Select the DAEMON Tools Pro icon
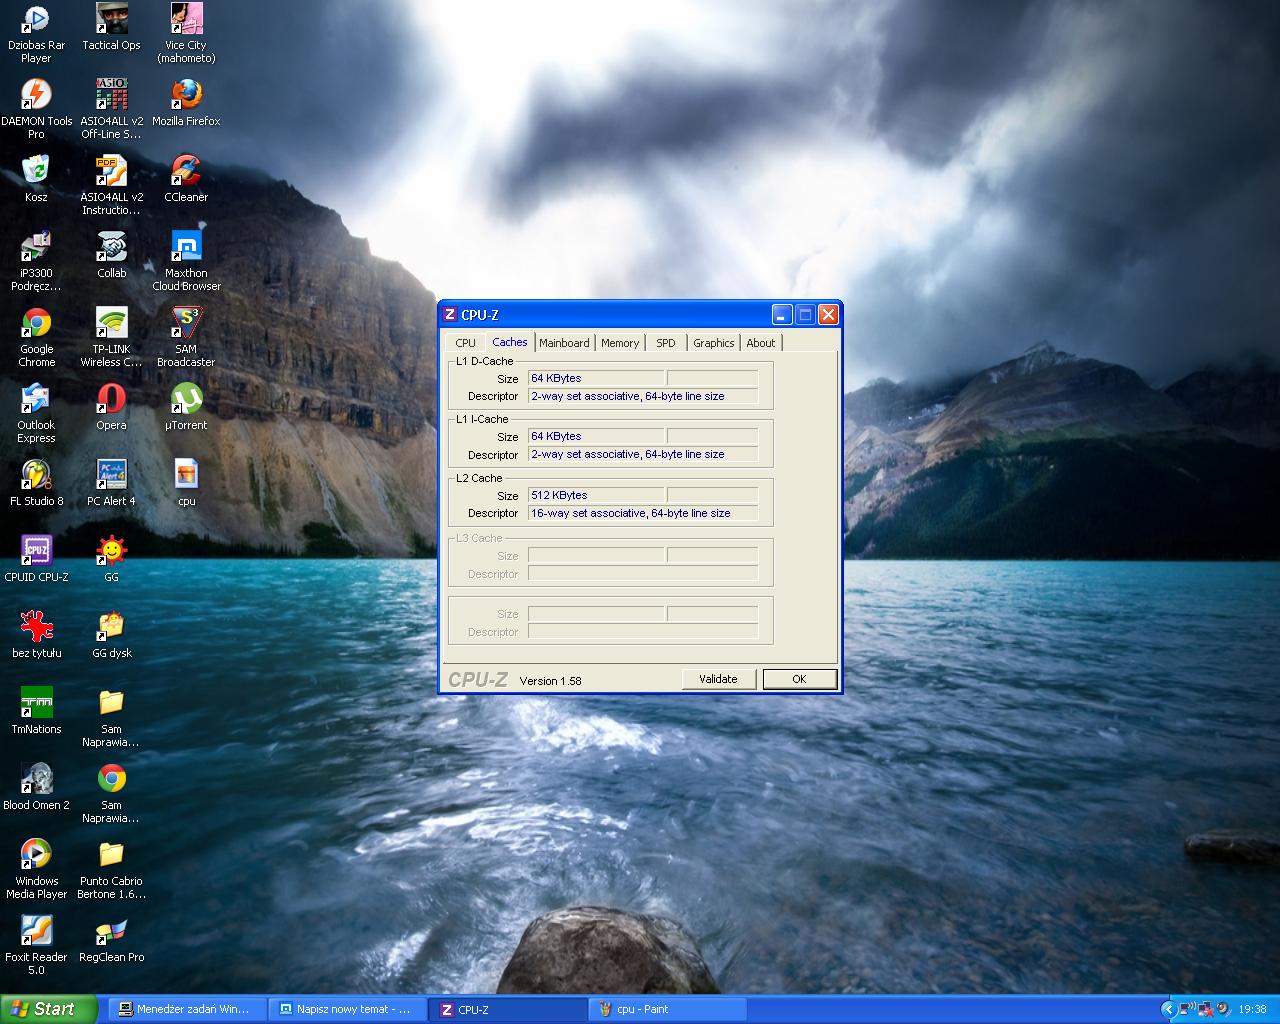Viewport: 1280px width, 1024px height. pyautogui.click(x=36, y=96)
